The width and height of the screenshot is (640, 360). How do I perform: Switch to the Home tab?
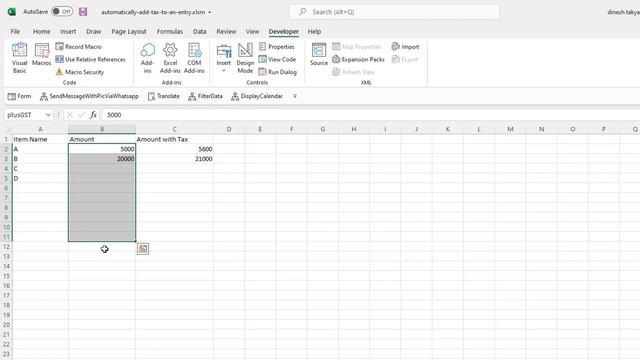point(42,31)
